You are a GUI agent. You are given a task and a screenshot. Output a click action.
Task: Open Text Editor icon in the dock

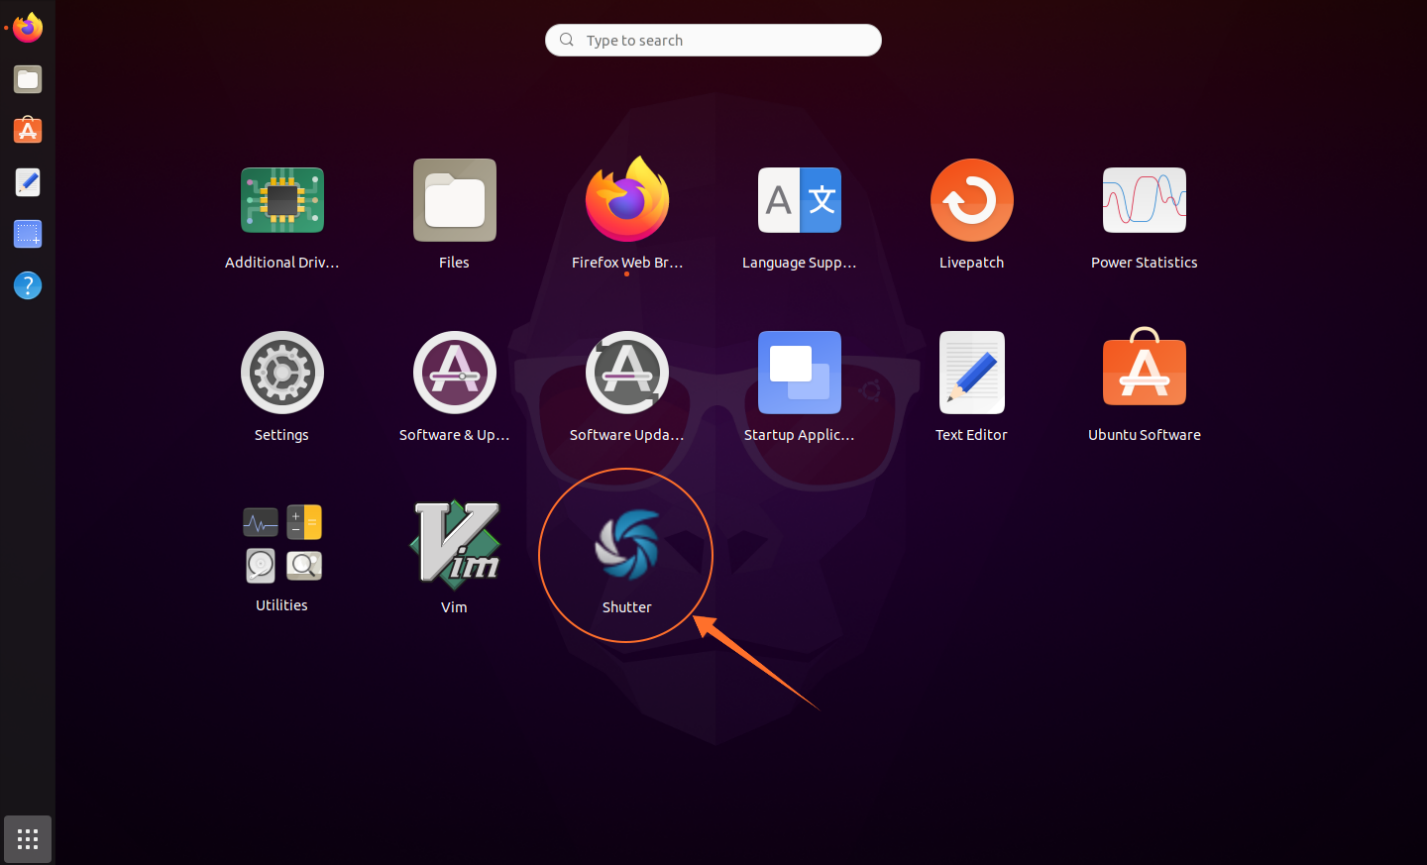[28, 182]
